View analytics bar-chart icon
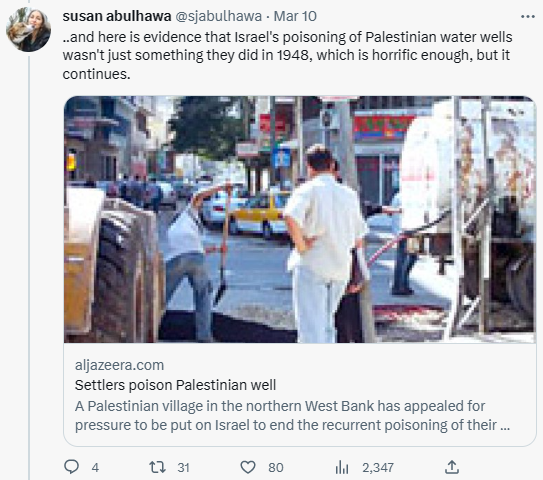Viewport: 543px width, 480px height. [x=342, y=467]
